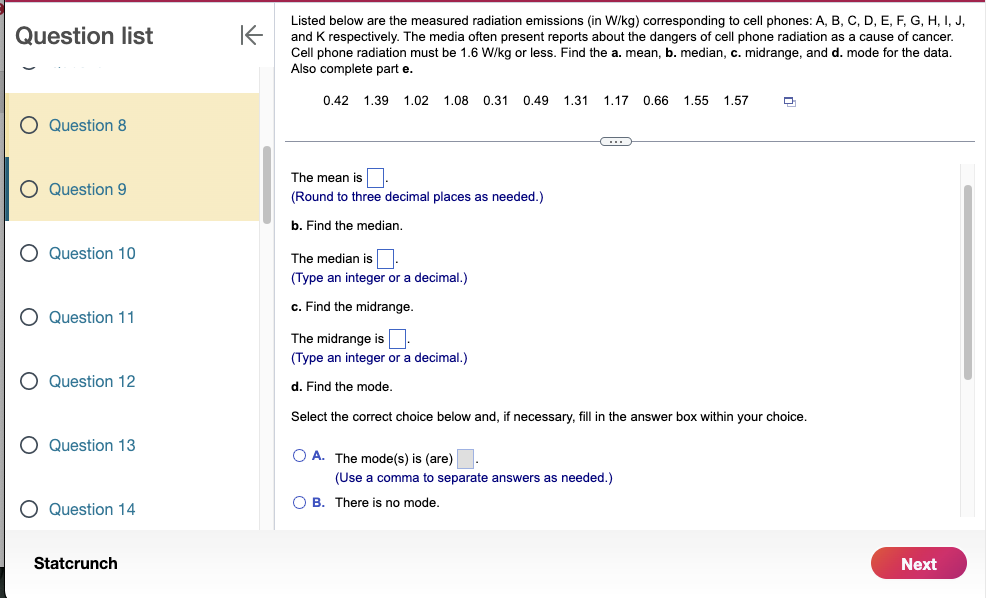
Task: Open Question 11
Action: point(91,317)
